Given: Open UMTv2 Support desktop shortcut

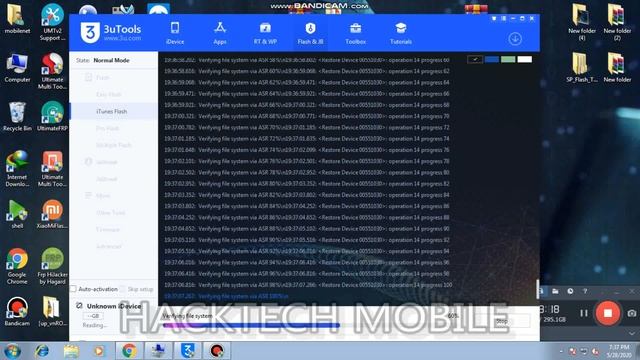Looking at the screenshot, I should (52, 22).
